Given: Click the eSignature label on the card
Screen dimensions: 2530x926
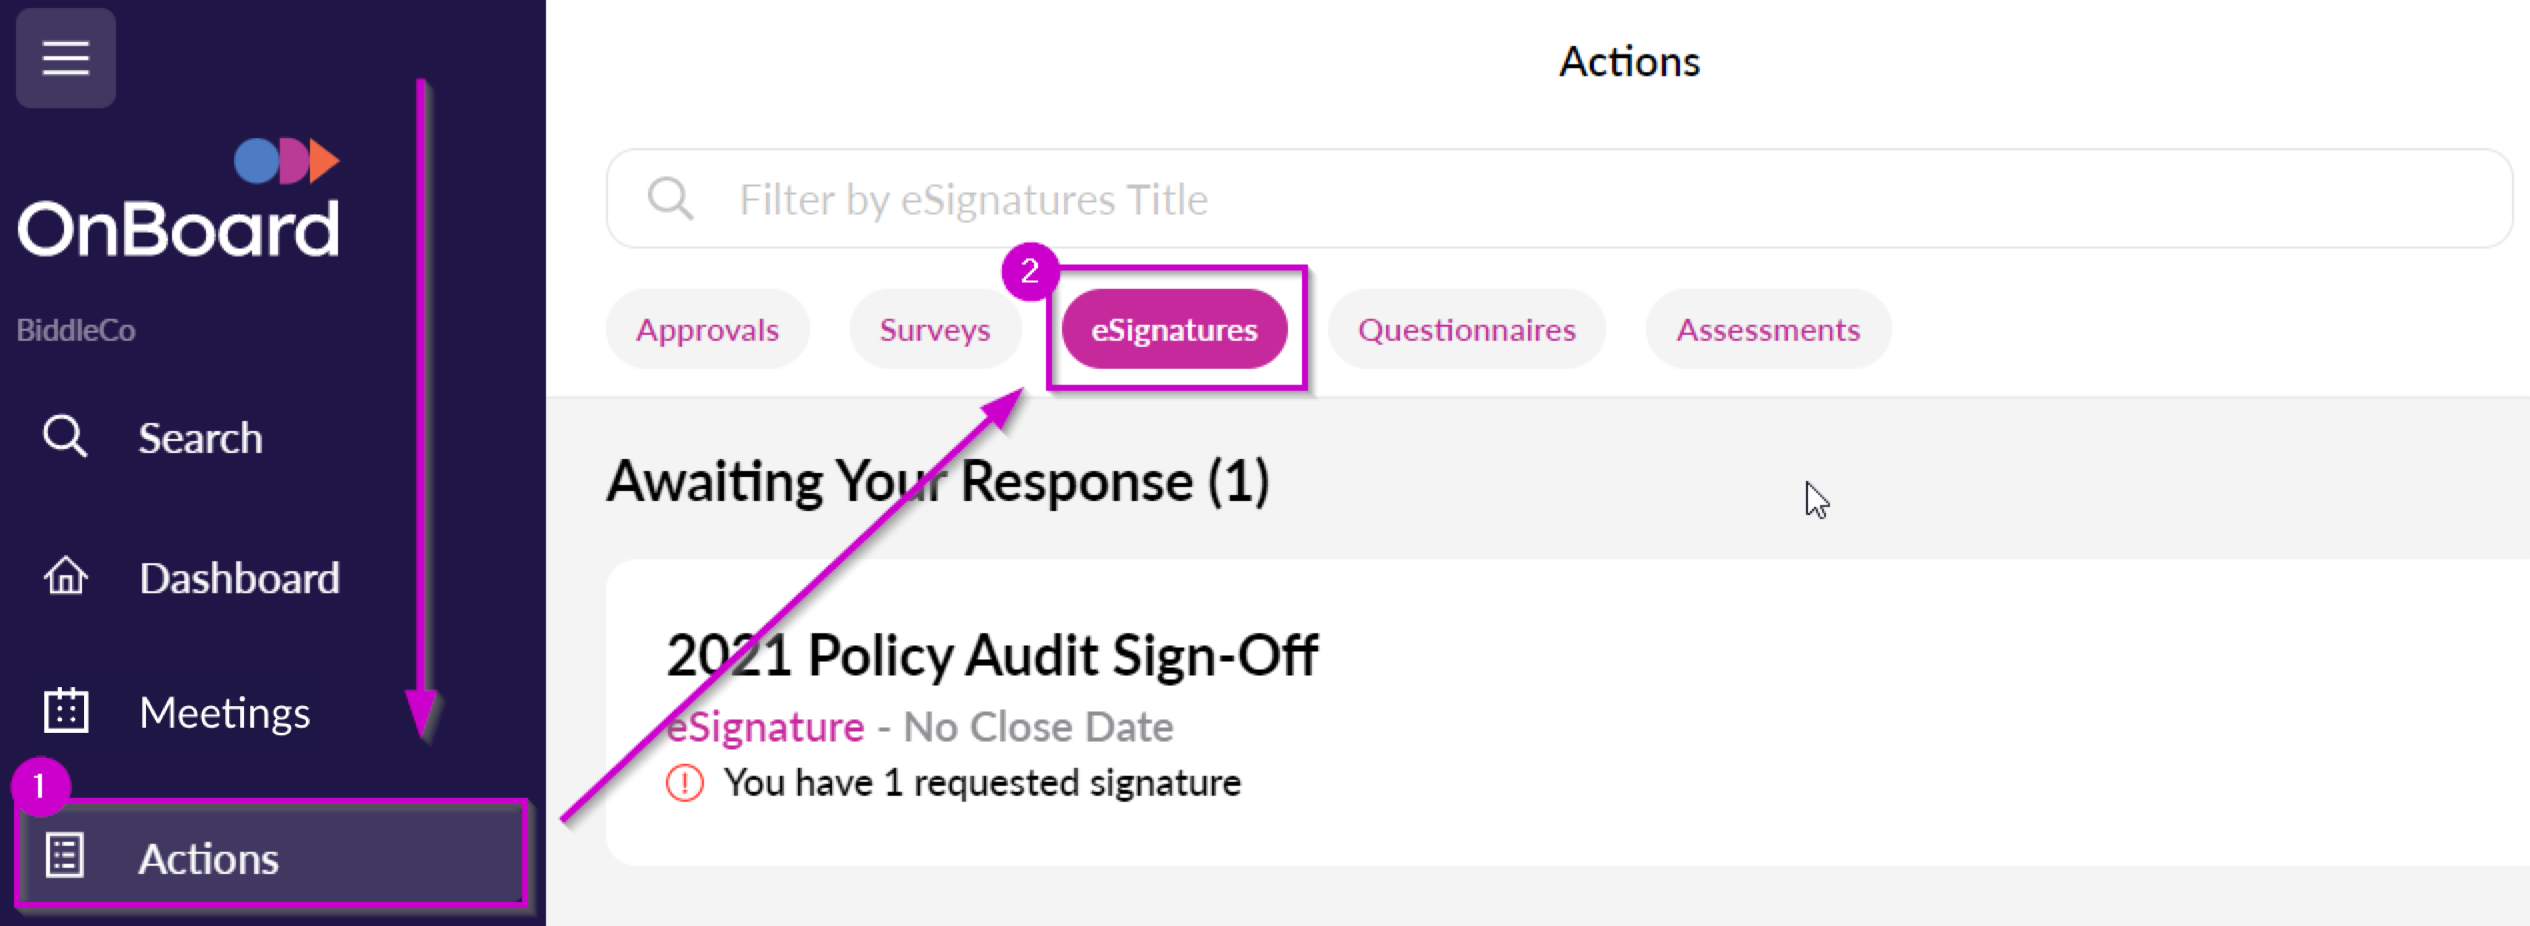Looking at the screenshot, I should point(766,727).
